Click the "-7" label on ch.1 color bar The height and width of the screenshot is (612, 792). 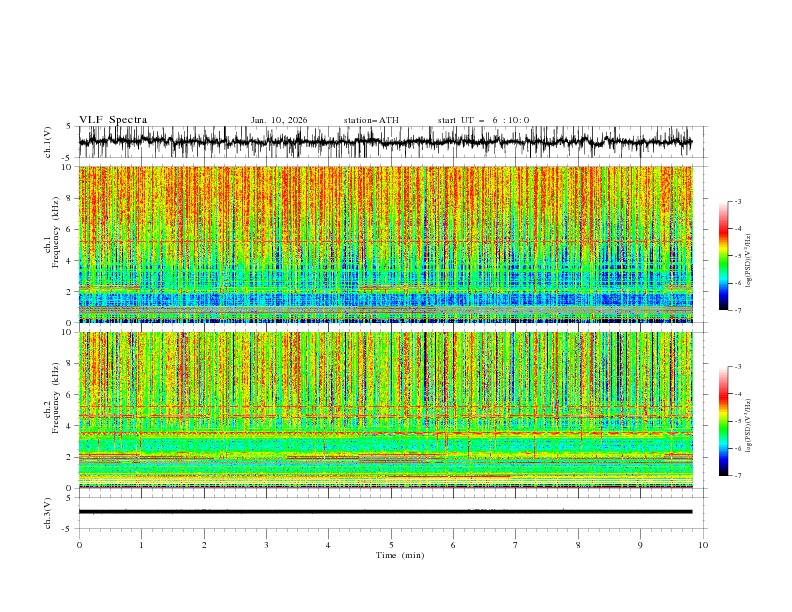pyautogui.click(x=738, y=310)
